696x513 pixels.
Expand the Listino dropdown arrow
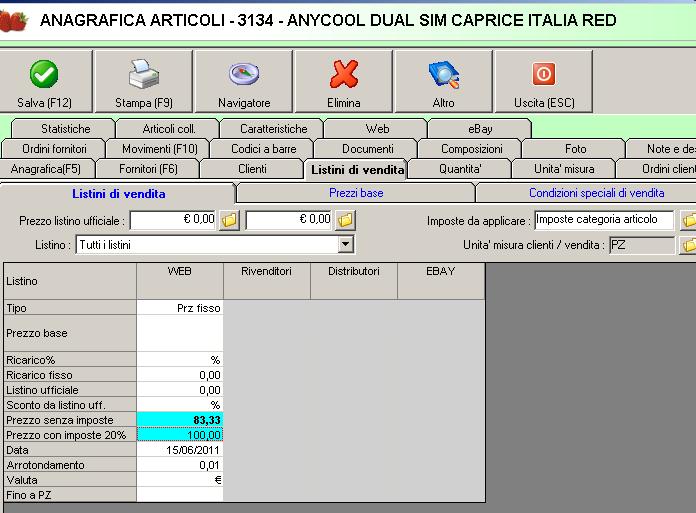click(x=345, y=245)
